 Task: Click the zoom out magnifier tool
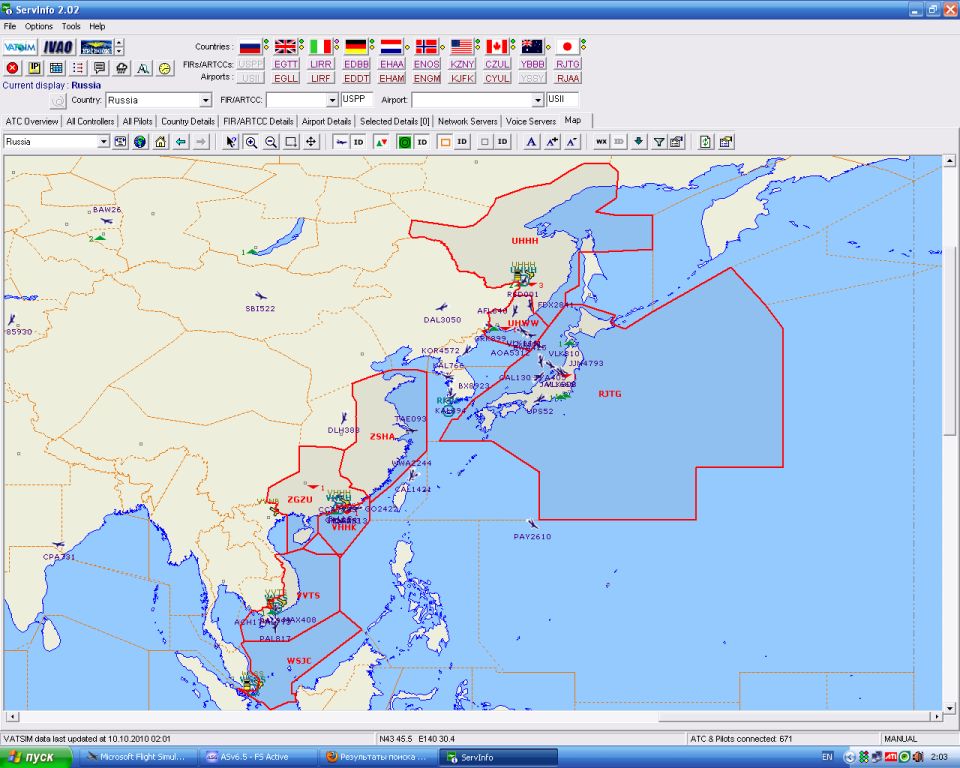tap(271, 142)
